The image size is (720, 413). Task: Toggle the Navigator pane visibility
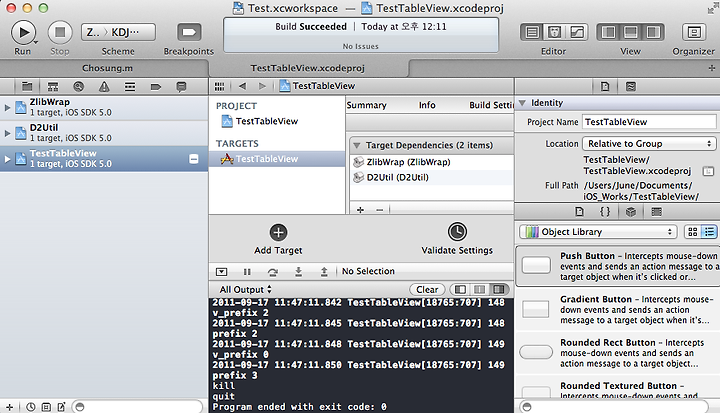click(x=608, y=32)
